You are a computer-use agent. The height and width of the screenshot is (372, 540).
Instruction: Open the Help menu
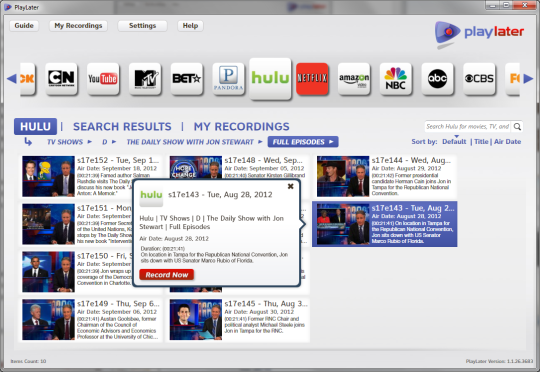click(x=190, y=25)
